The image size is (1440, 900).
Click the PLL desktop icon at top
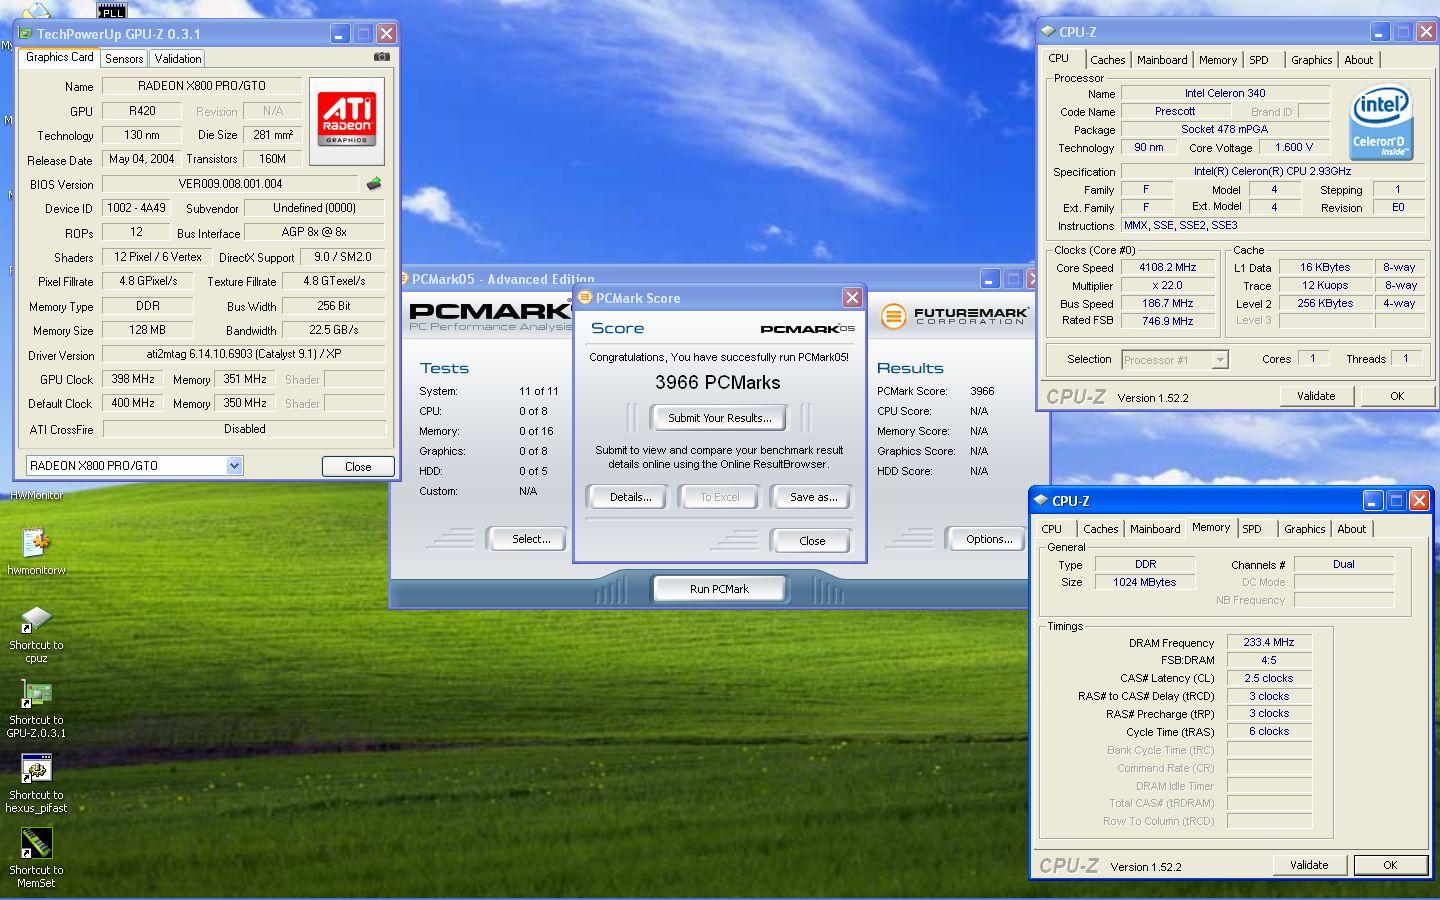point(112,10)
